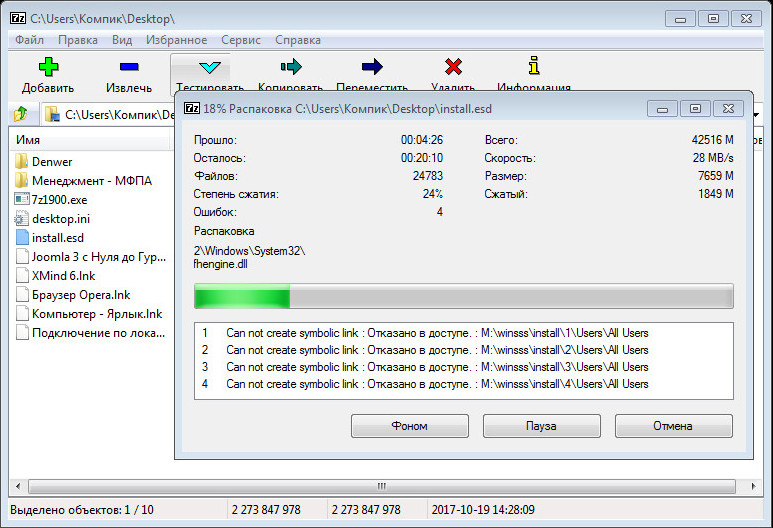This screenshot has width=773, height=528.
Task: Click error line 2 about install\2\Users
Action: [x=425, y=350]
